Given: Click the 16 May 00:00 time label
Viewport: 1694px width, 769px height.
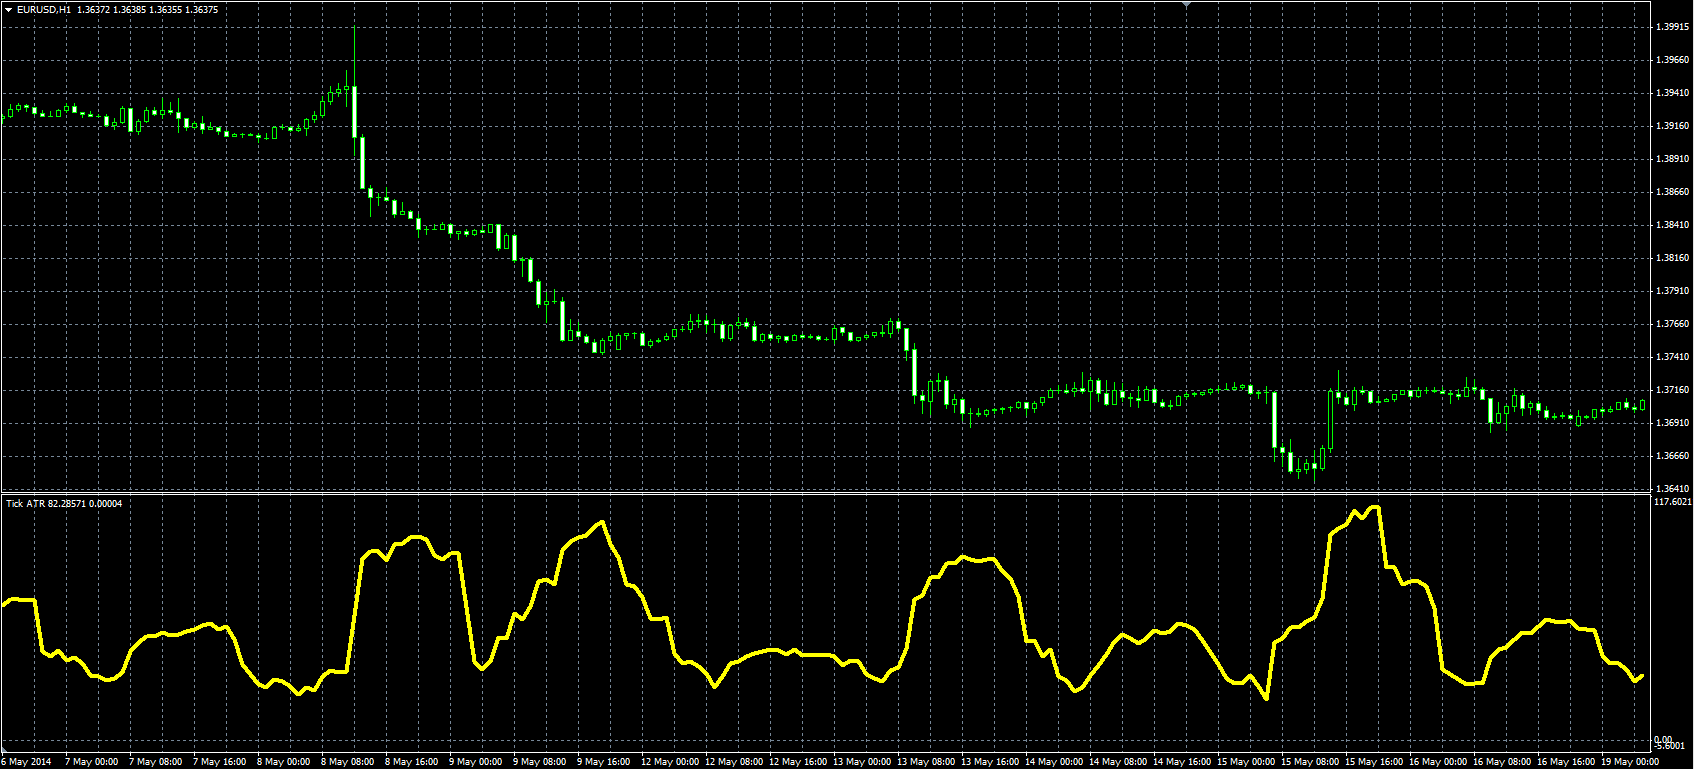Looking at the screenshot, I should point(1438,762).
